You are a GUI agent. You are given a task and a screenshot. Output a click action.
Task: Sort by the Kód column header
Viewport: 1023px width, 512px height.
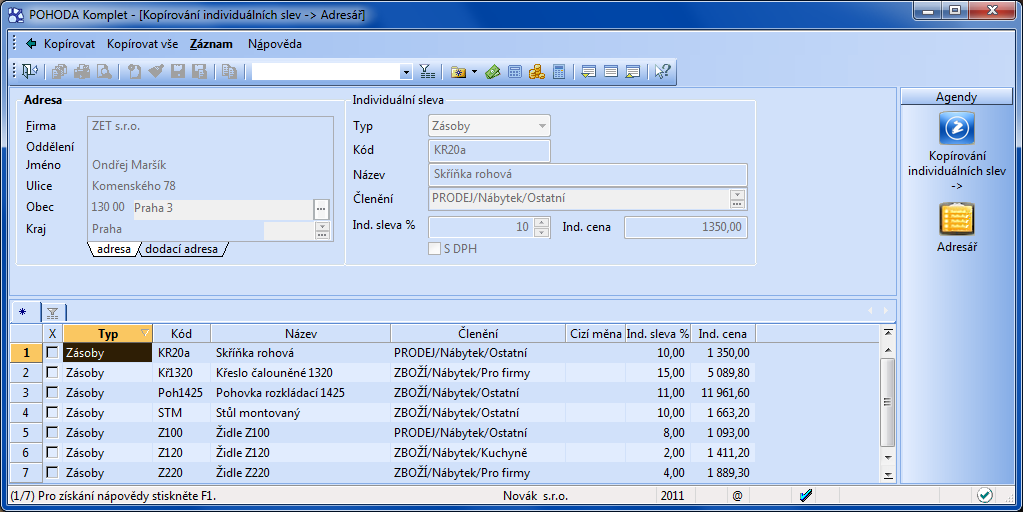[x=181, y=333]
